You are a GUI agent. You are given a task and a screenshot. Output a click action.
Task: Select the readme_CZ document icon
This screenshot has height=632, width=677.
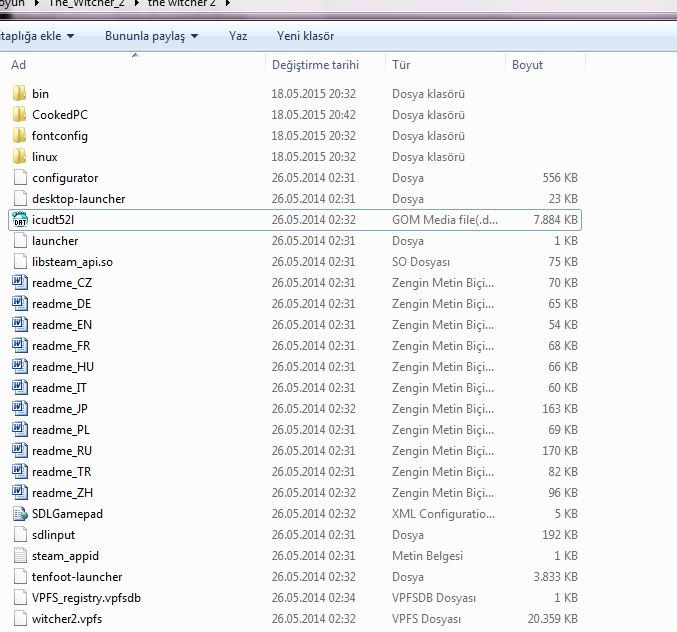[20, 283]
